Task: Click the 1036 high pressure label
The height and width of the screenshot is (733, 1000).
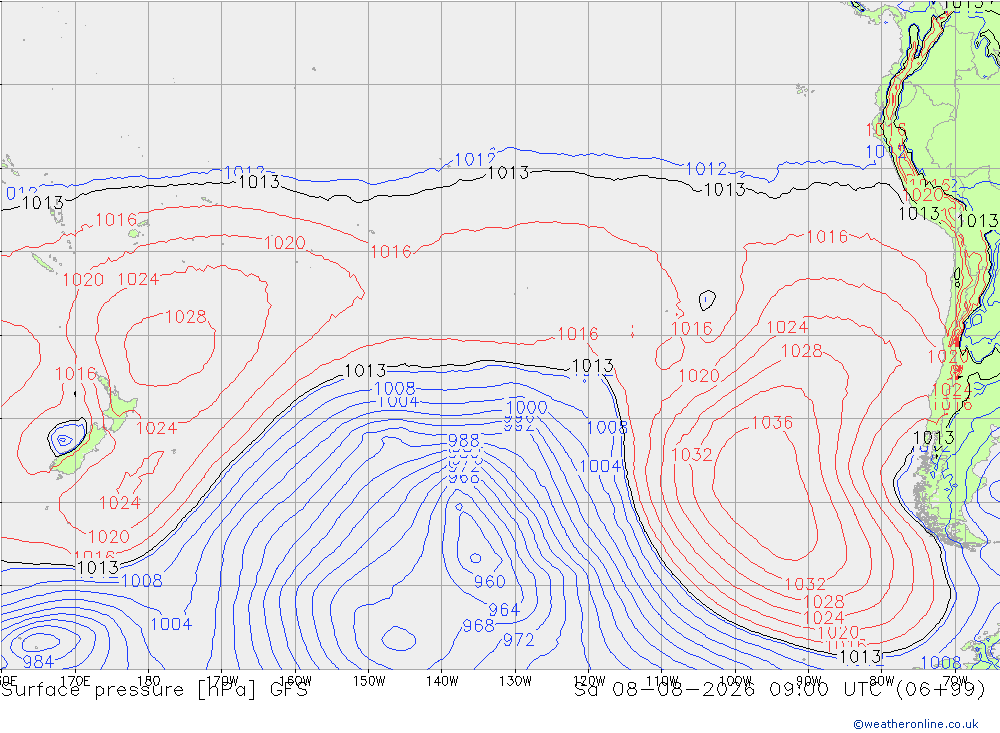Action: click(772, 423)
